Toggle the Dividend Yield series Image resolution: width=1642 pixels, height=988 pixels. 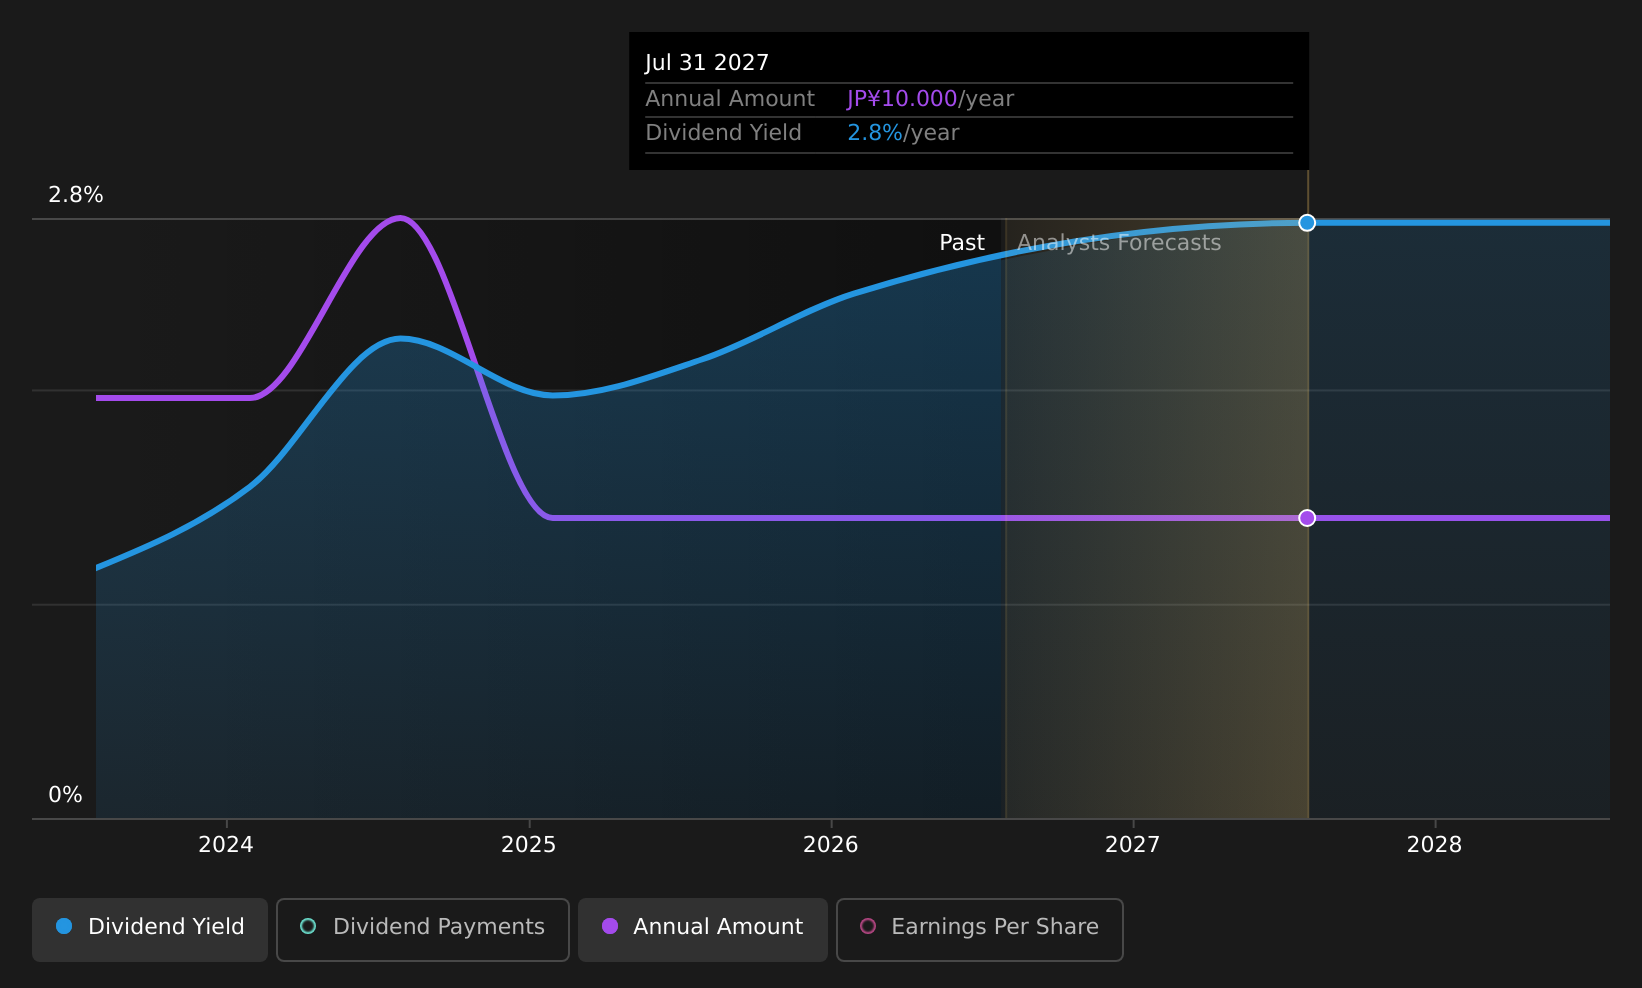click(150, 929)
